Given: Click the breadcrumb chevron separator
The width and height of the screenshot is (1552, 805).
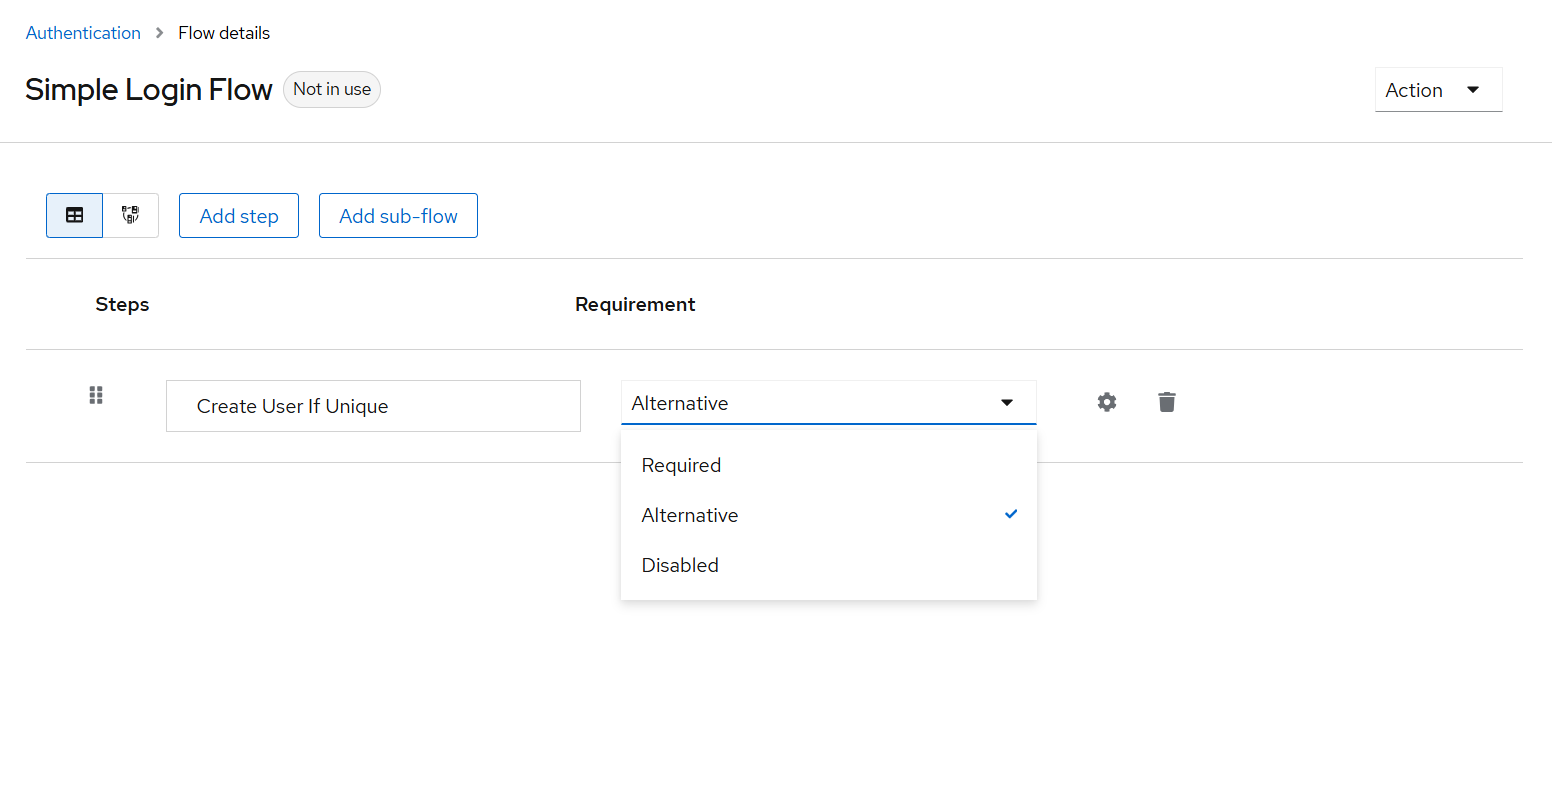Looking at the screenshot, I should coord(159,33).
